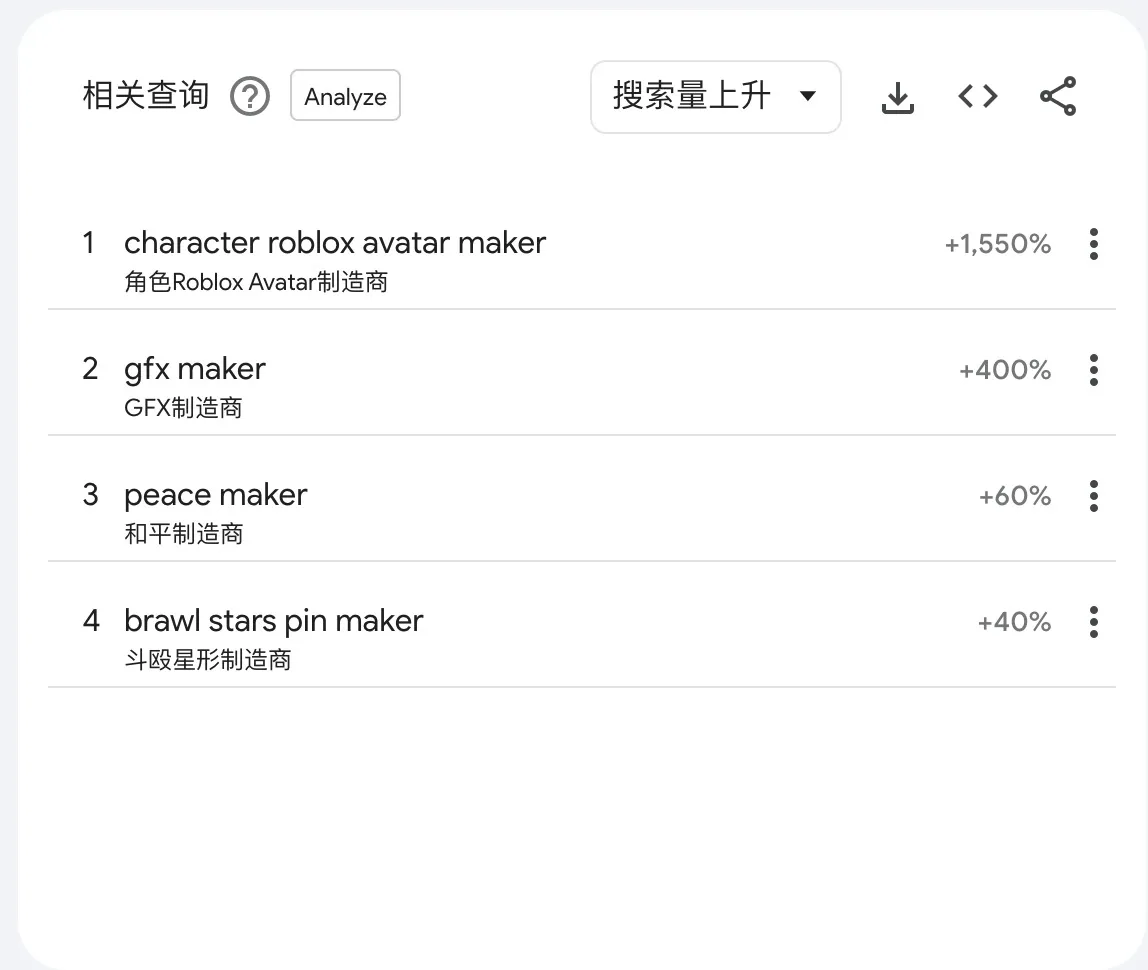Click the help question mark icon
The image size is (1148, 970).
tap(250, 96)
